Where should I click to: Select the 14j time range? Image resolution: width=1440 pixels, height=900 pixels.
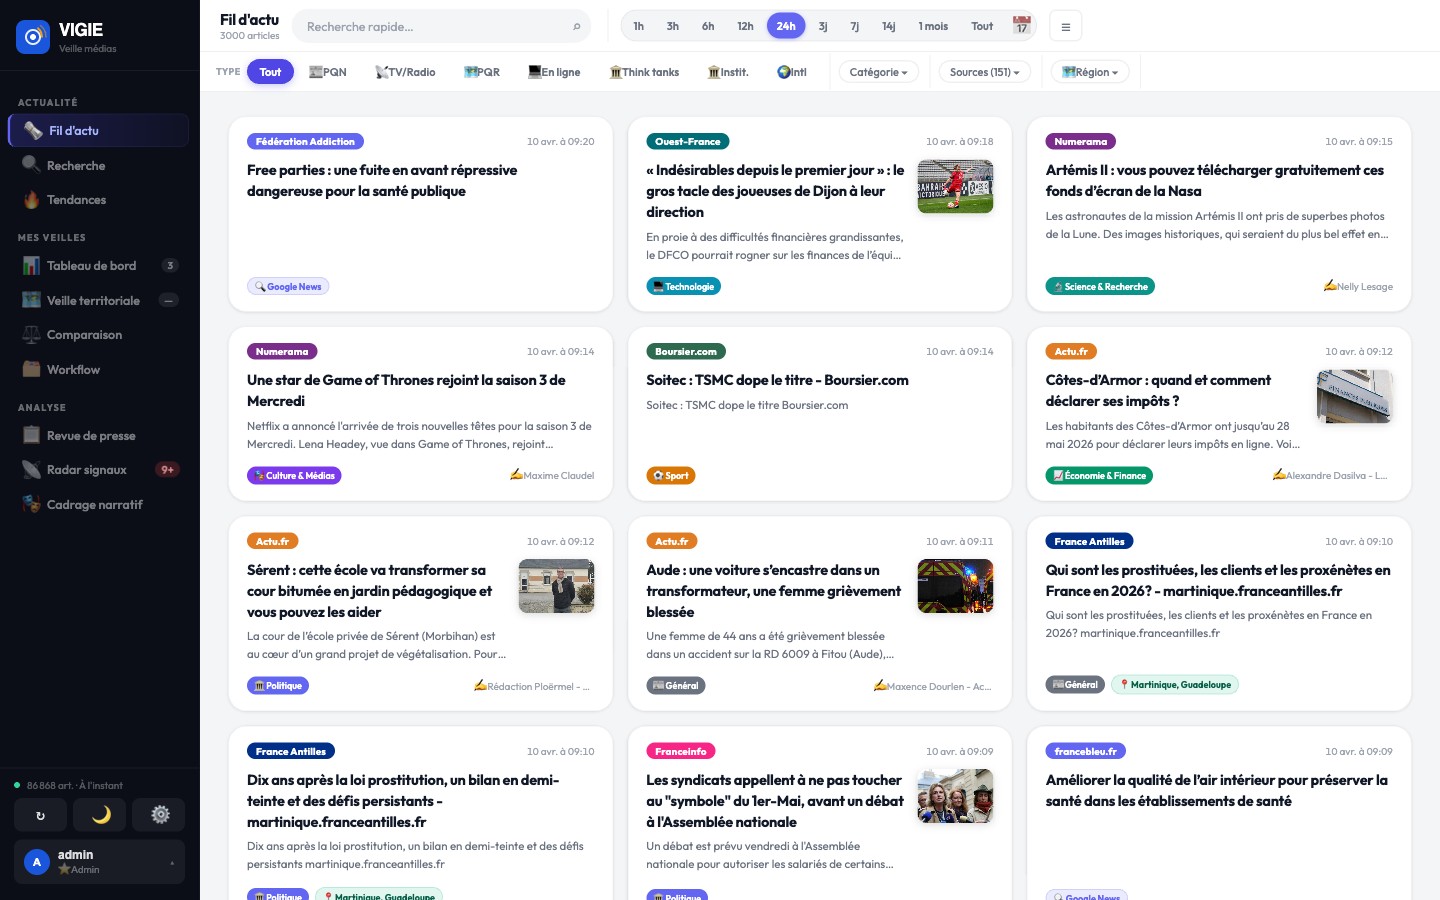tap(888, 26)
